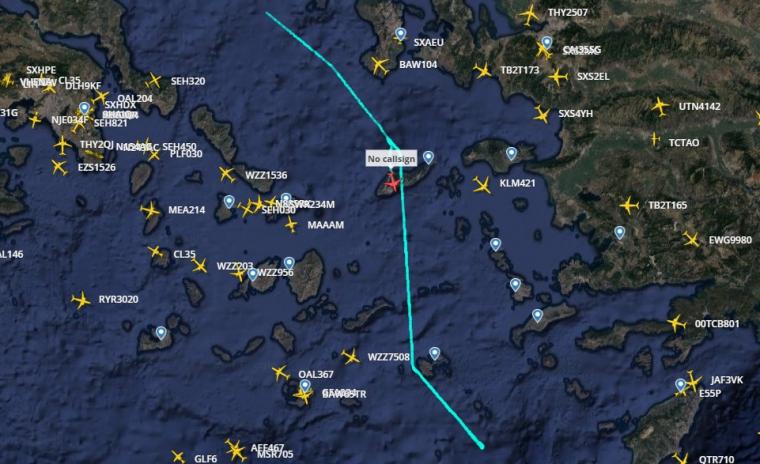The width and height of the screenshot is (760, 464).
Task: Open the airport pin near SXAEU
Action: click(400, 34)
